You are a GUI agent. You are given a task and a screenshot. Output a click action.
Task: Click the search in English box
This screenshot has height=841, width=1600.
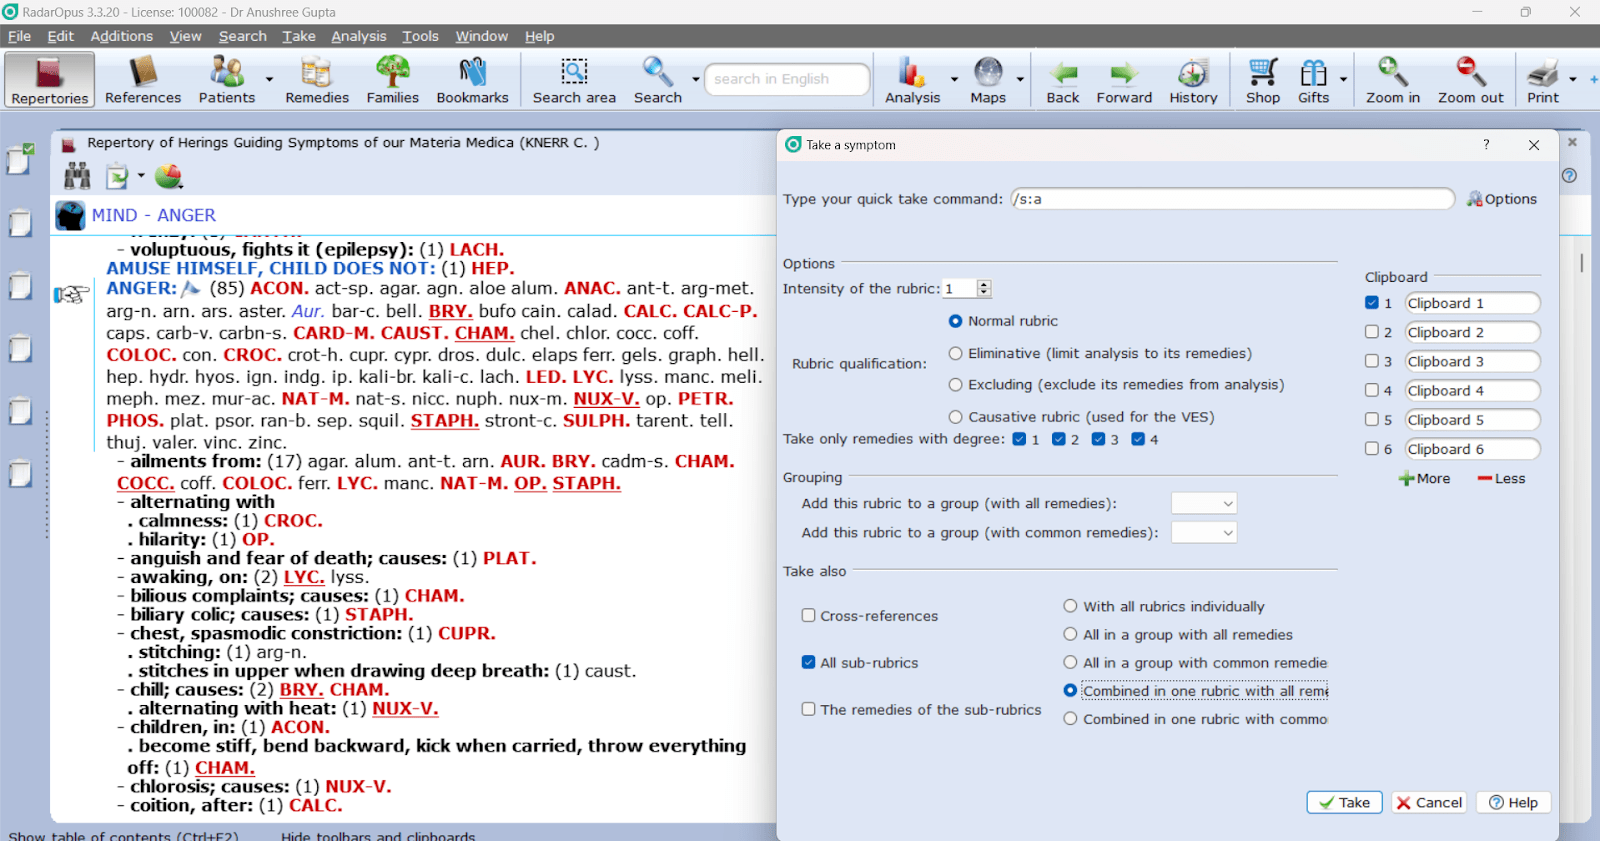pos(787,79)
